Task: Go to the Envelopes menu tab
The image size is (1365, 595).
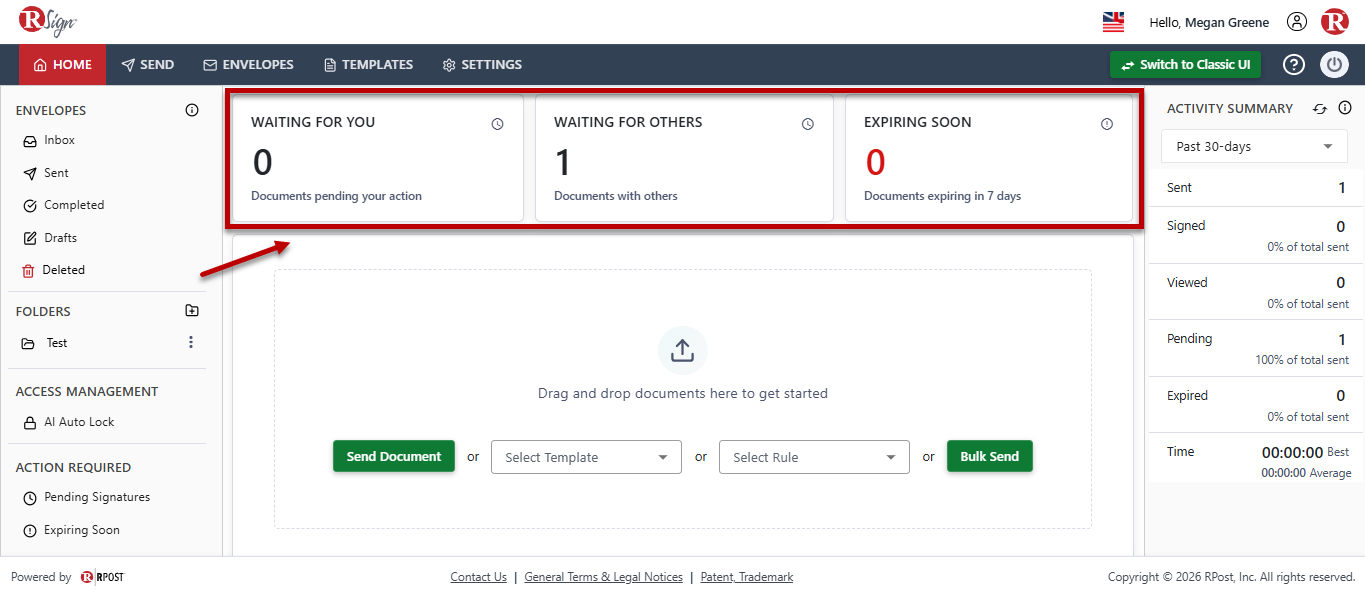Action: (248, 64)
